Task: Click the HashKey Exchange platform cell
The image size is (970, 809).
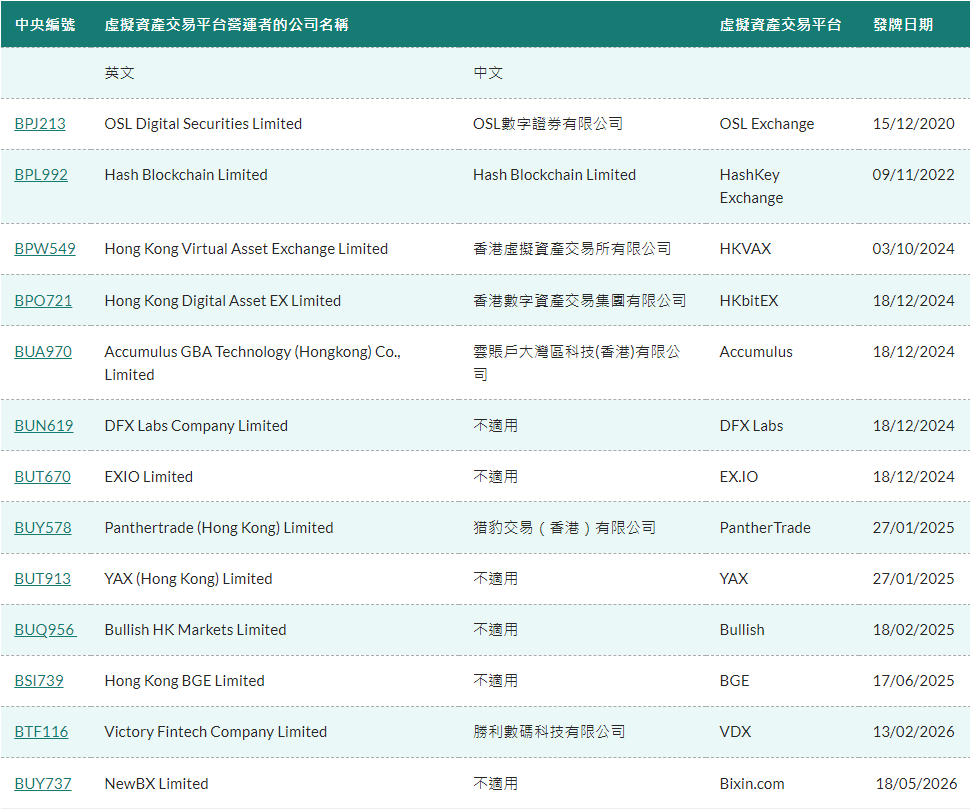Action: pyautogui.click(x=751, y=186)
